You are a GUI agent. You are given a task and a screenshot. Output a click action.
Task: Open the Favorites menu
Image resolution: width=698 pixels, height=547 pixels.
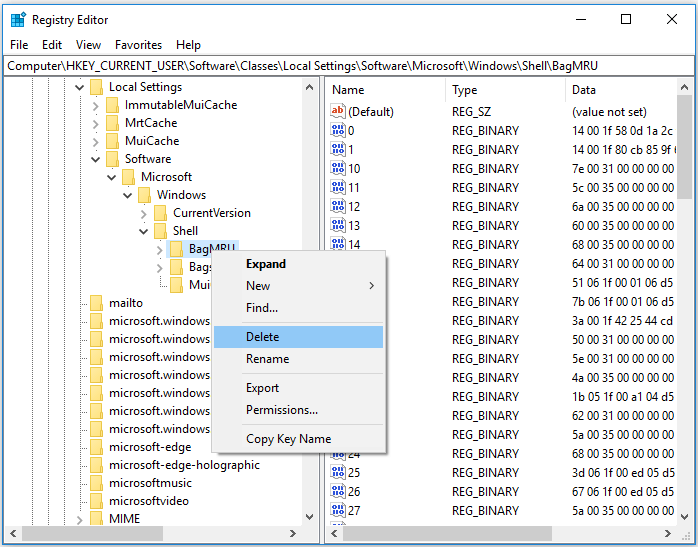click(x=138, y=45)
